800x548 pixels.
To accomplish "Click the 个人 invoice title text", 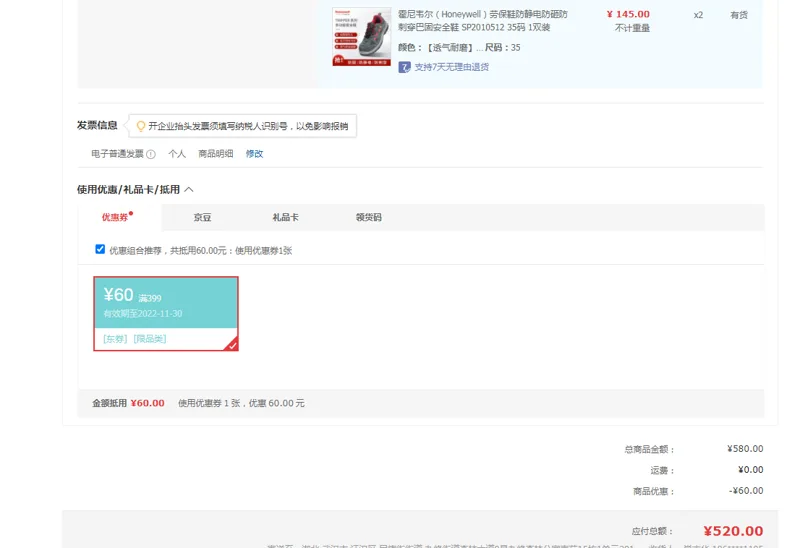I will (x=177, y=154).
